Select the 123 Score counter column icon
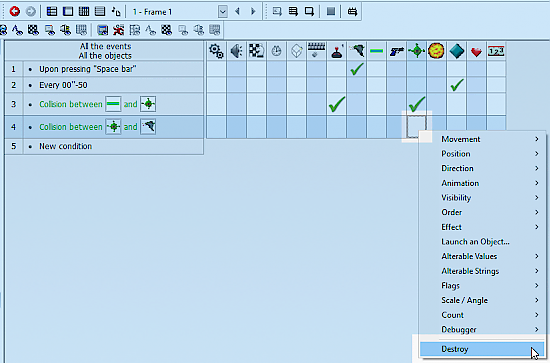550x363 pixels. (496, 51)
